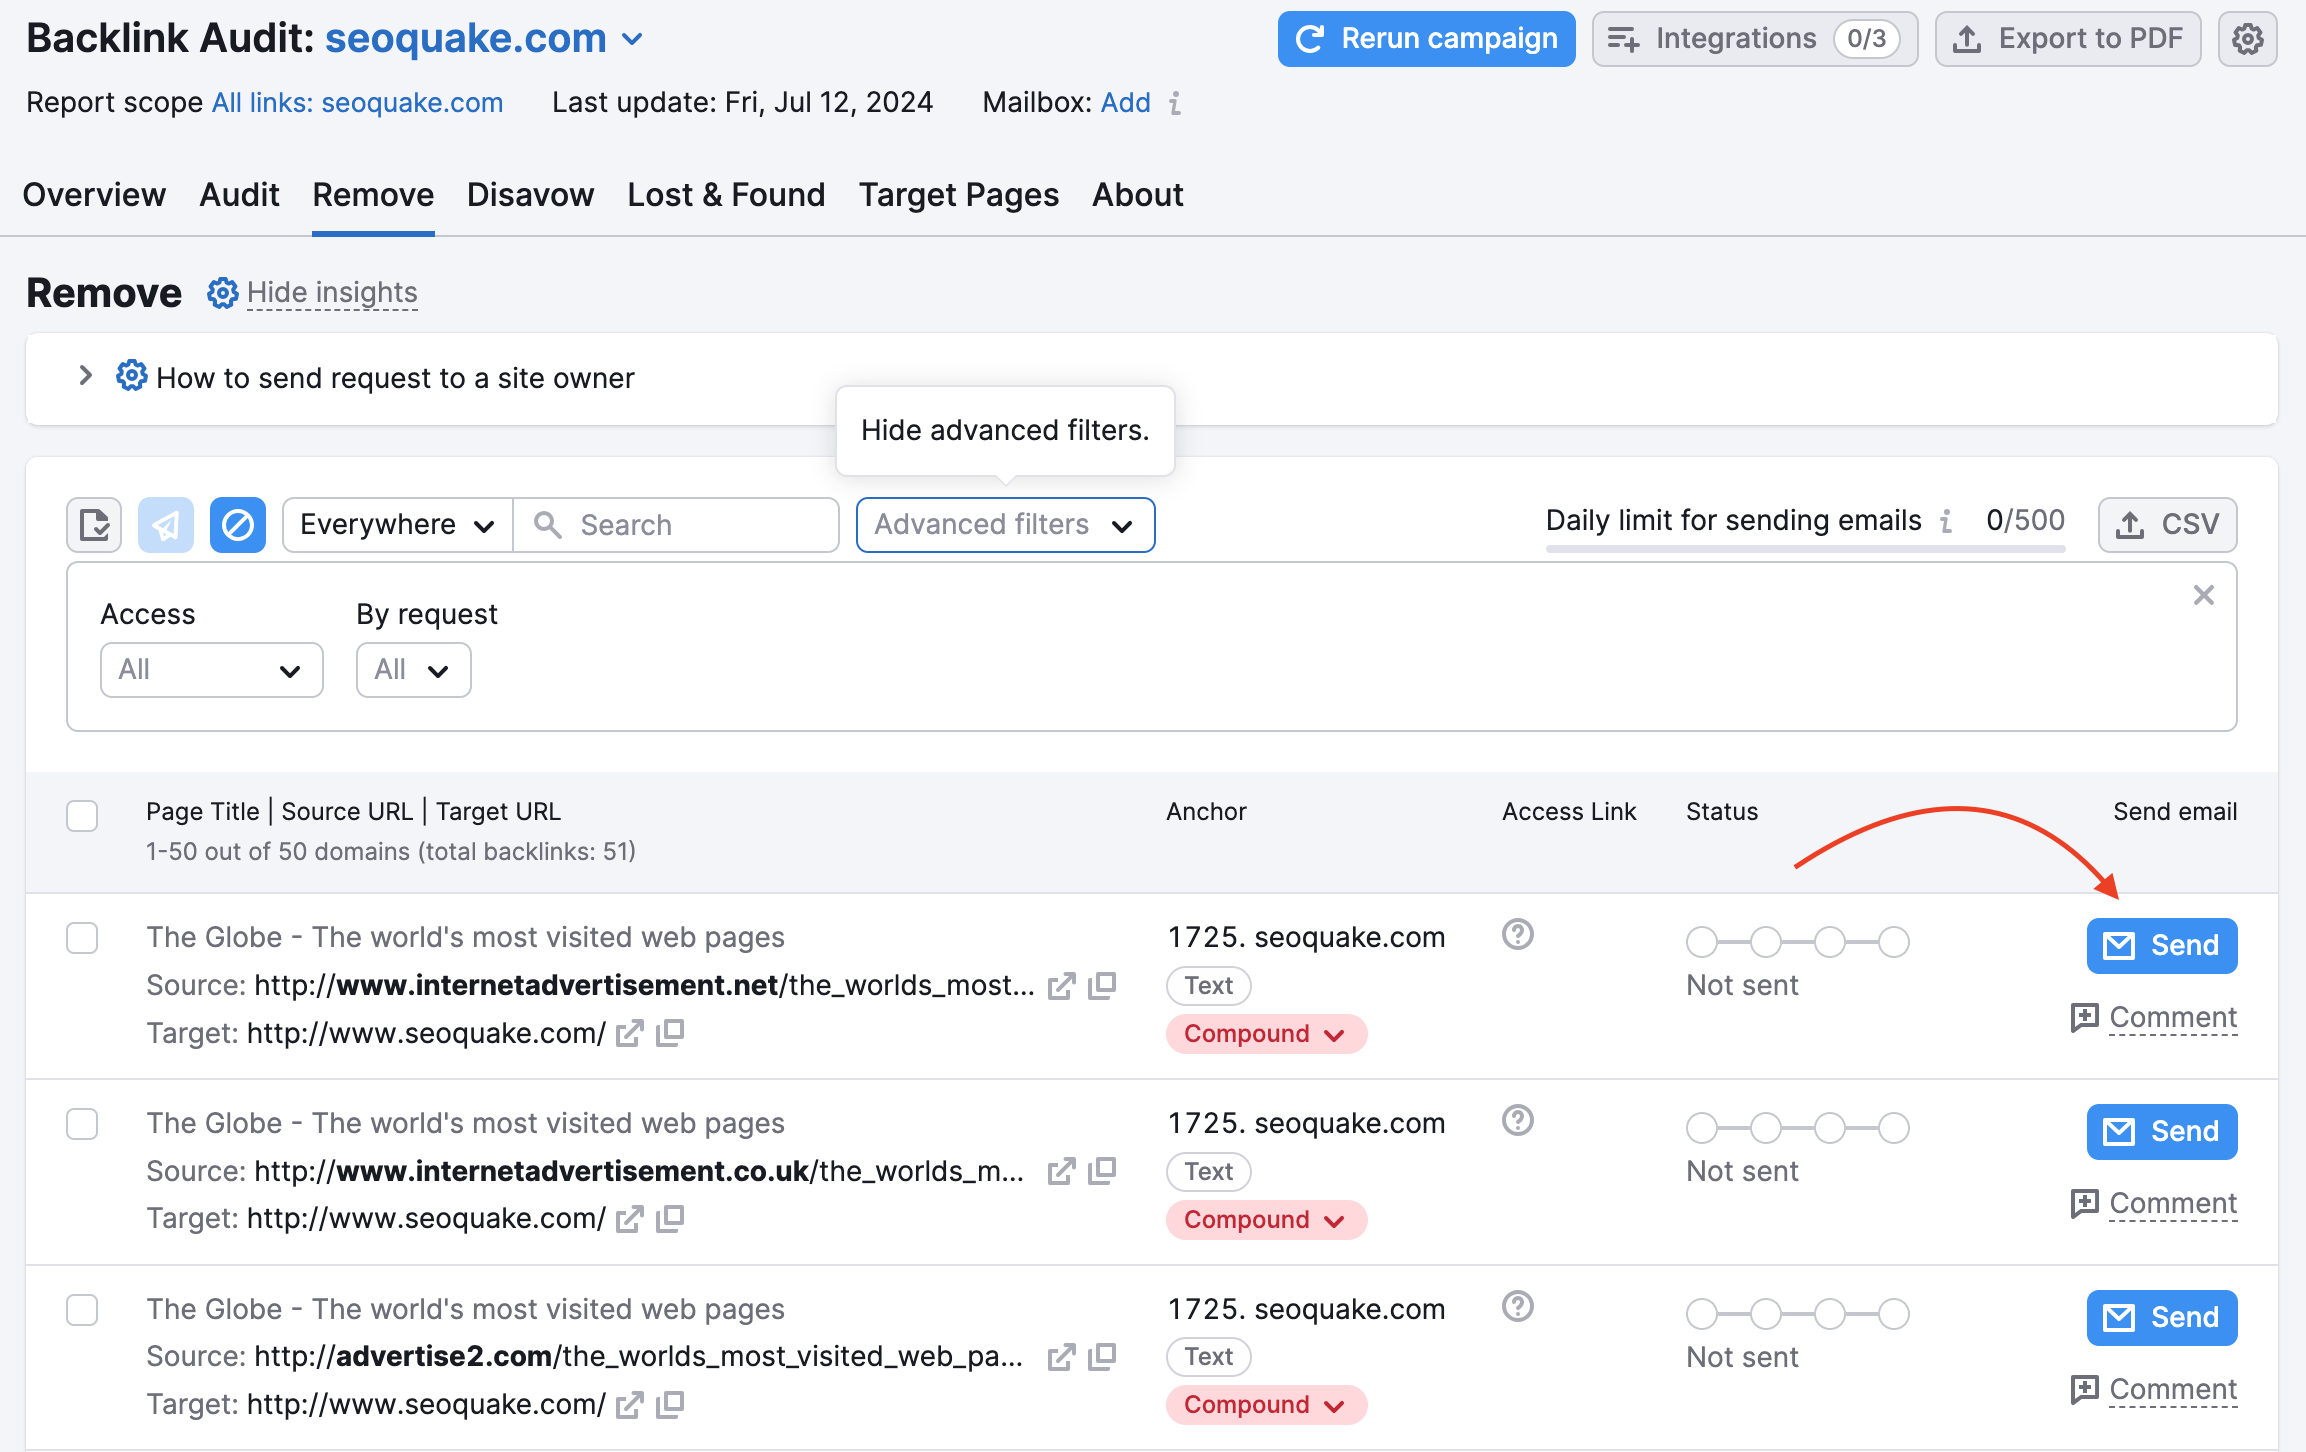Open the Lost & Found tab
Image resolution: width=2306 pixels, height=1452 pixels.
[x=726, y=195]
